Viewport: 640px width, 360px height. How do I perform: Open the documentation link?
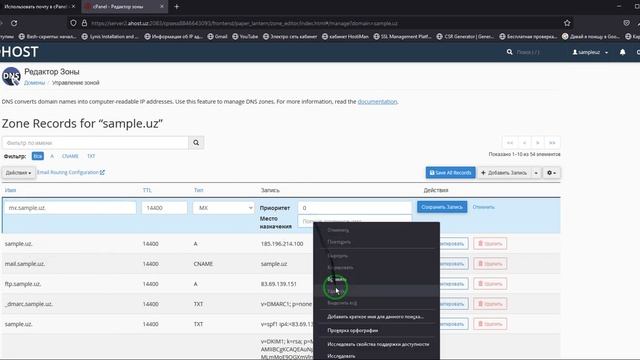click(x=377, y=101)
